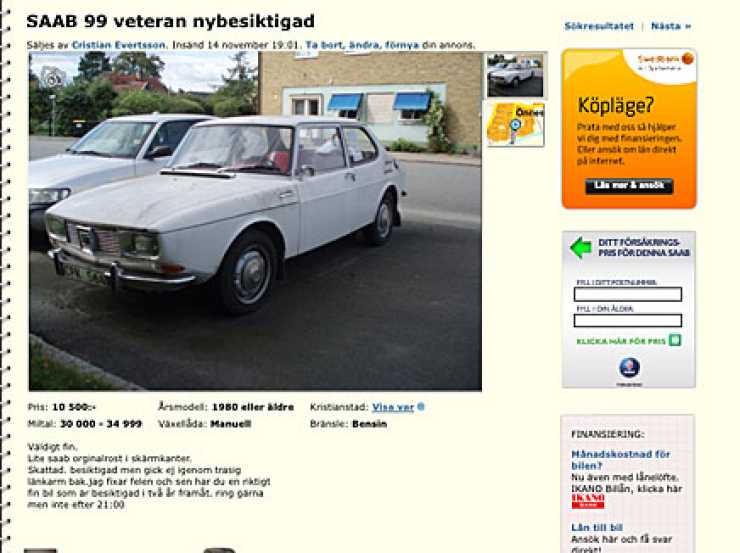The width and height of the screenshot is (740, 553).
Task: Open the car photo thumbnail
Action: tap(515, 75)
